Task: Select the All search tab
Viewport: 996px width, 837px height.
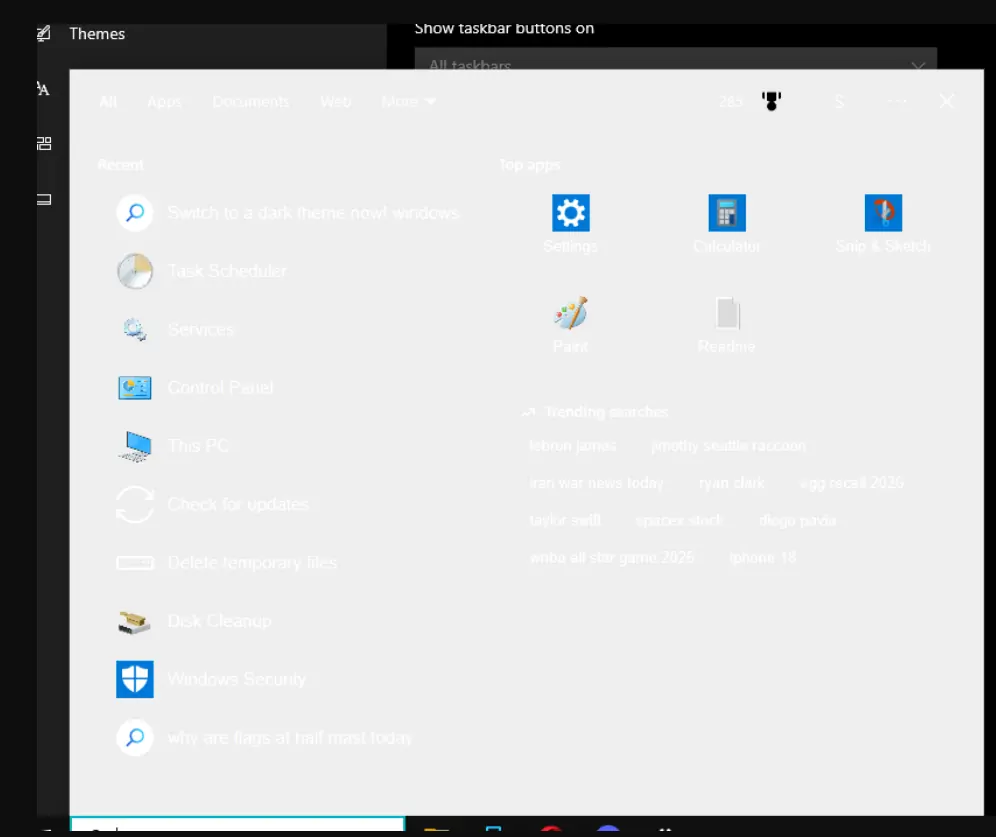Action: (108, 102)
